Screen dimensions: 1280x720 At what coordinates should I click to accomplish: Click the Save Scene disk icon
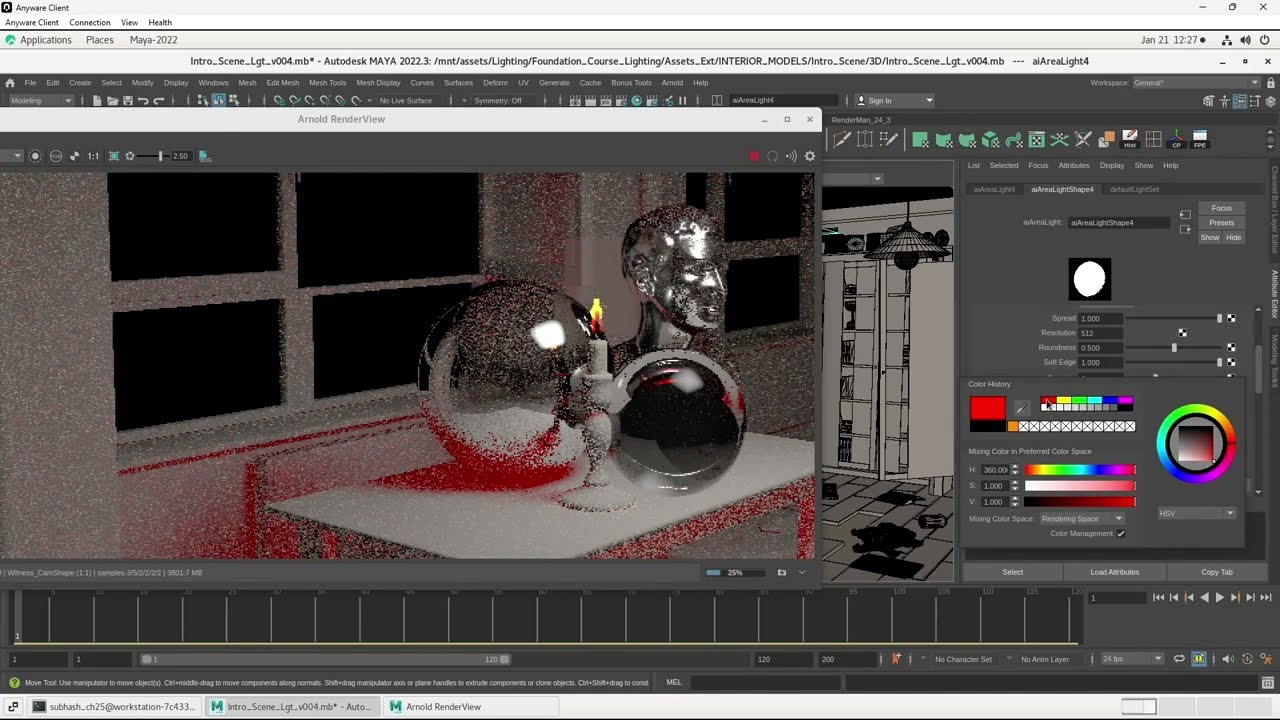(x=127, y=100)
